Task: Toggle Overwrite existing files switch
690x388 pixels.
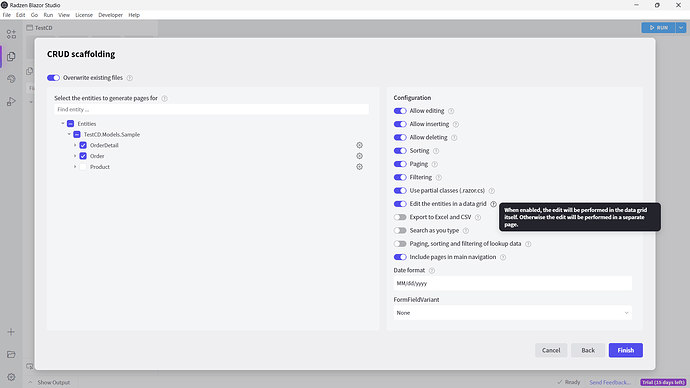Action: coord(53,78)
